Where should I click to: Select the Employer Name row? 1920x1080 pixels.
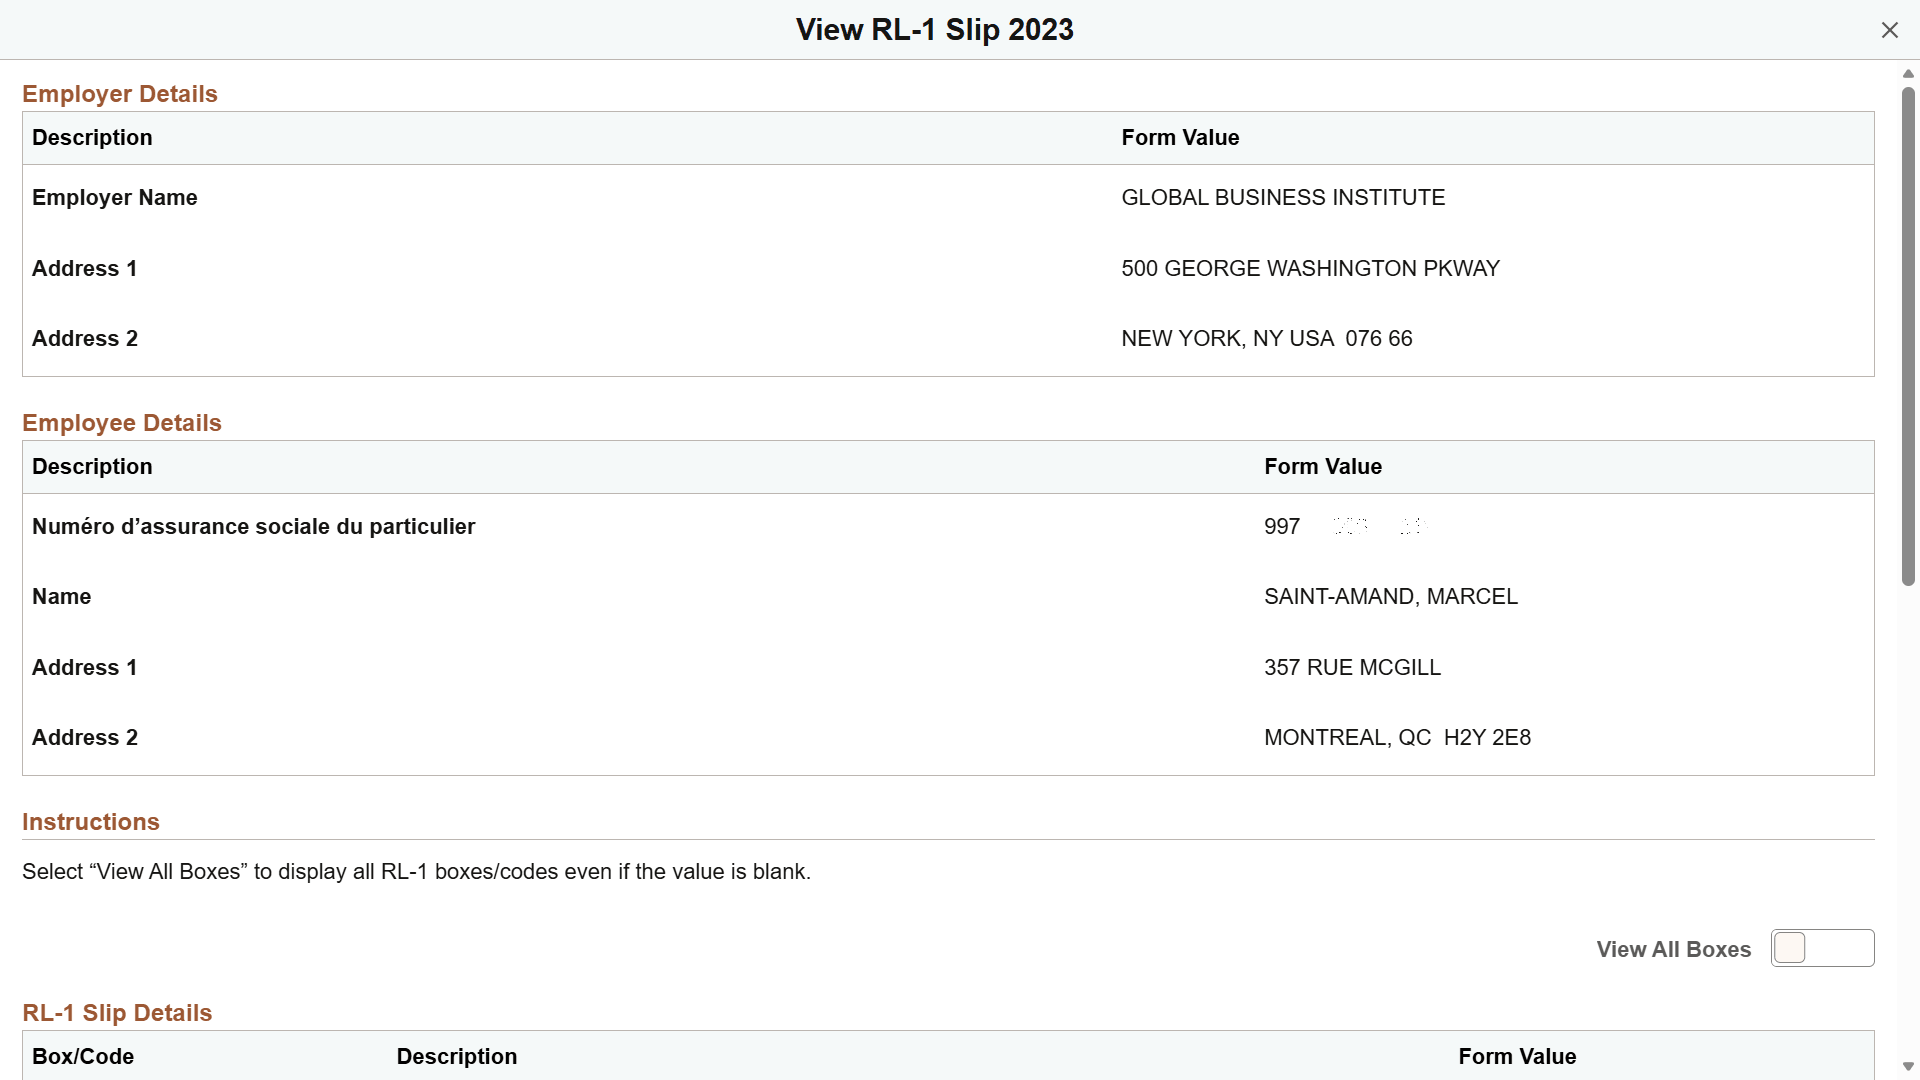(x=114, y=197)
